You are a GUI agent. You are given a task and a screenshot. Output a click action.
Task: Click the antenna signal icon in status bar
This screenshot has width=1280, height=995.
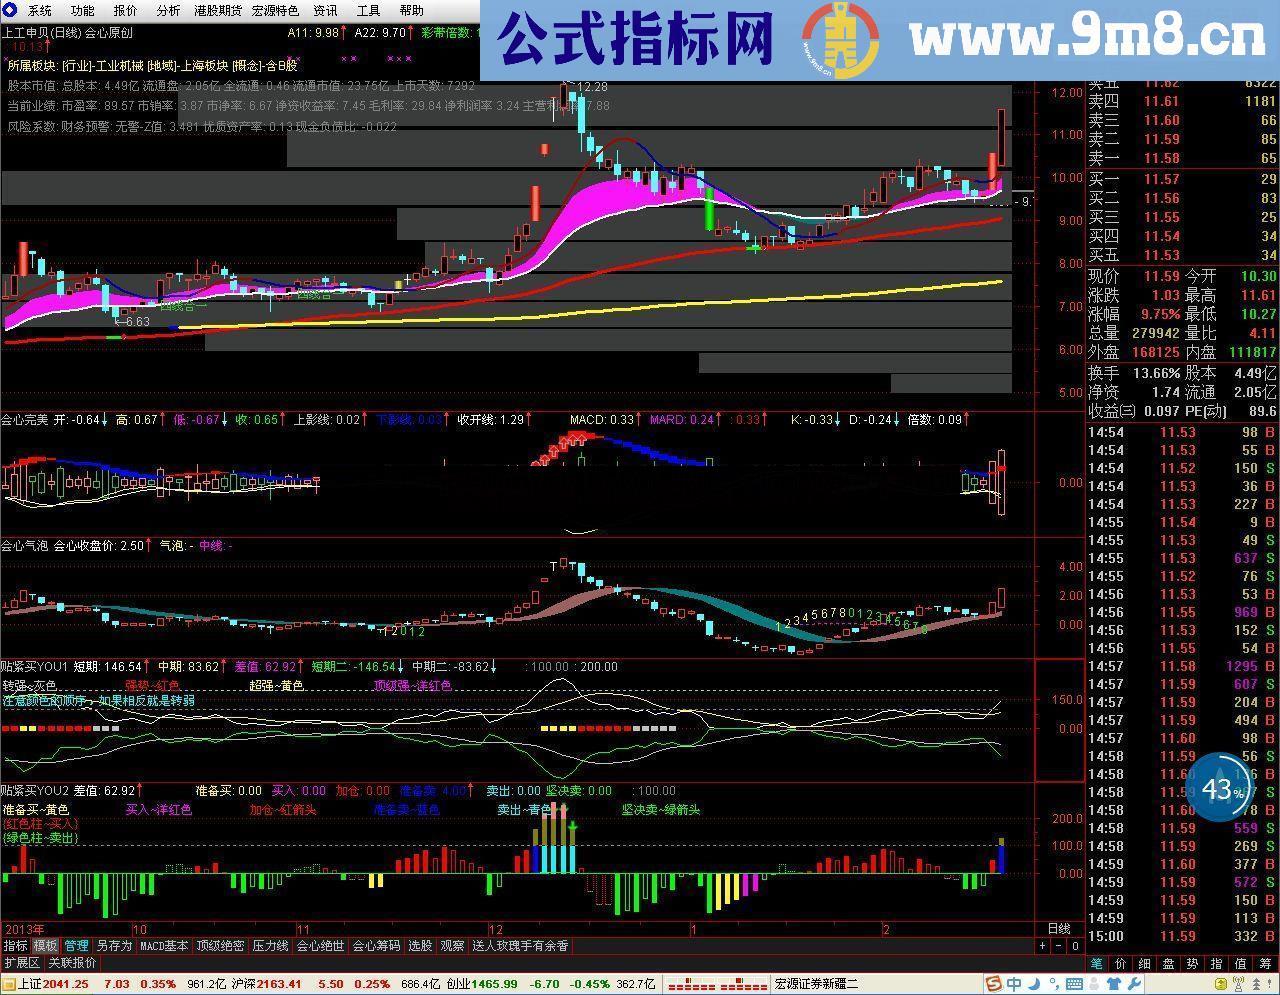click(x=1238, y=986)
